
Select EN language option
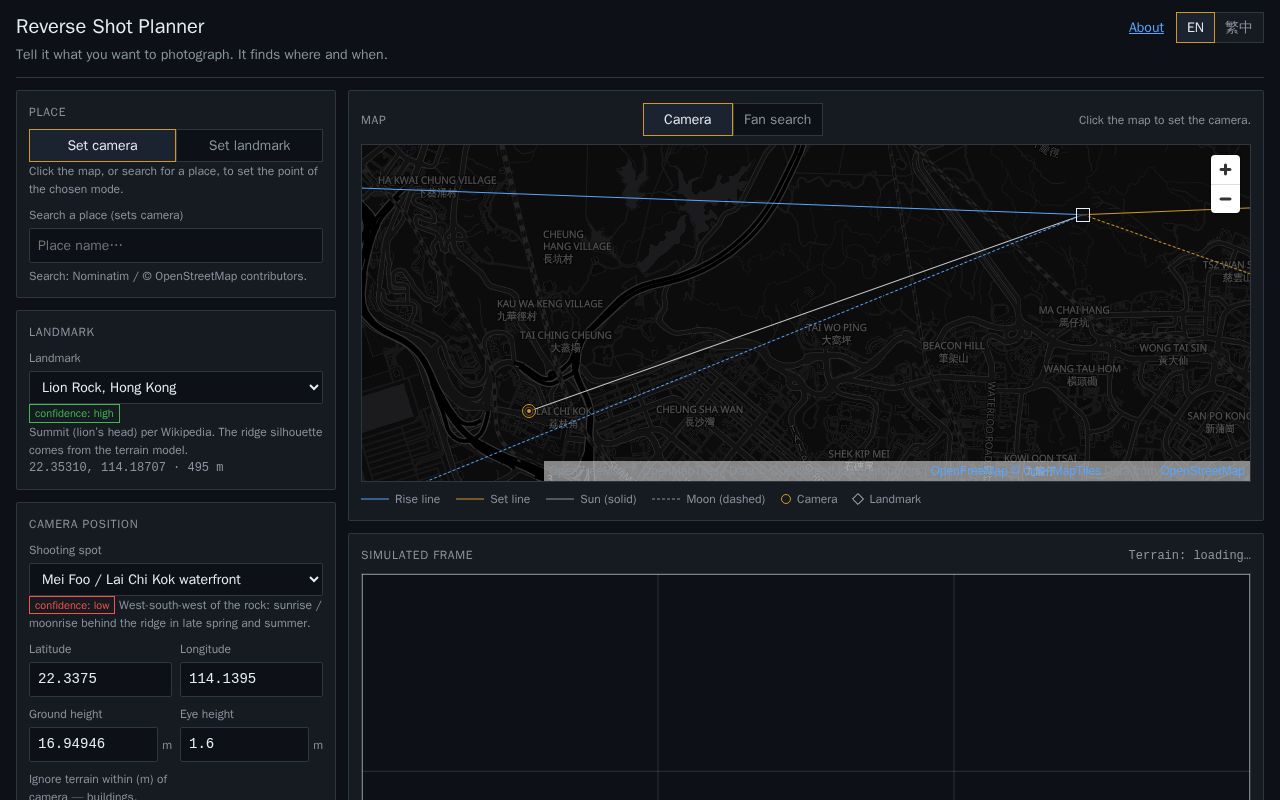tap(1195, 27)
